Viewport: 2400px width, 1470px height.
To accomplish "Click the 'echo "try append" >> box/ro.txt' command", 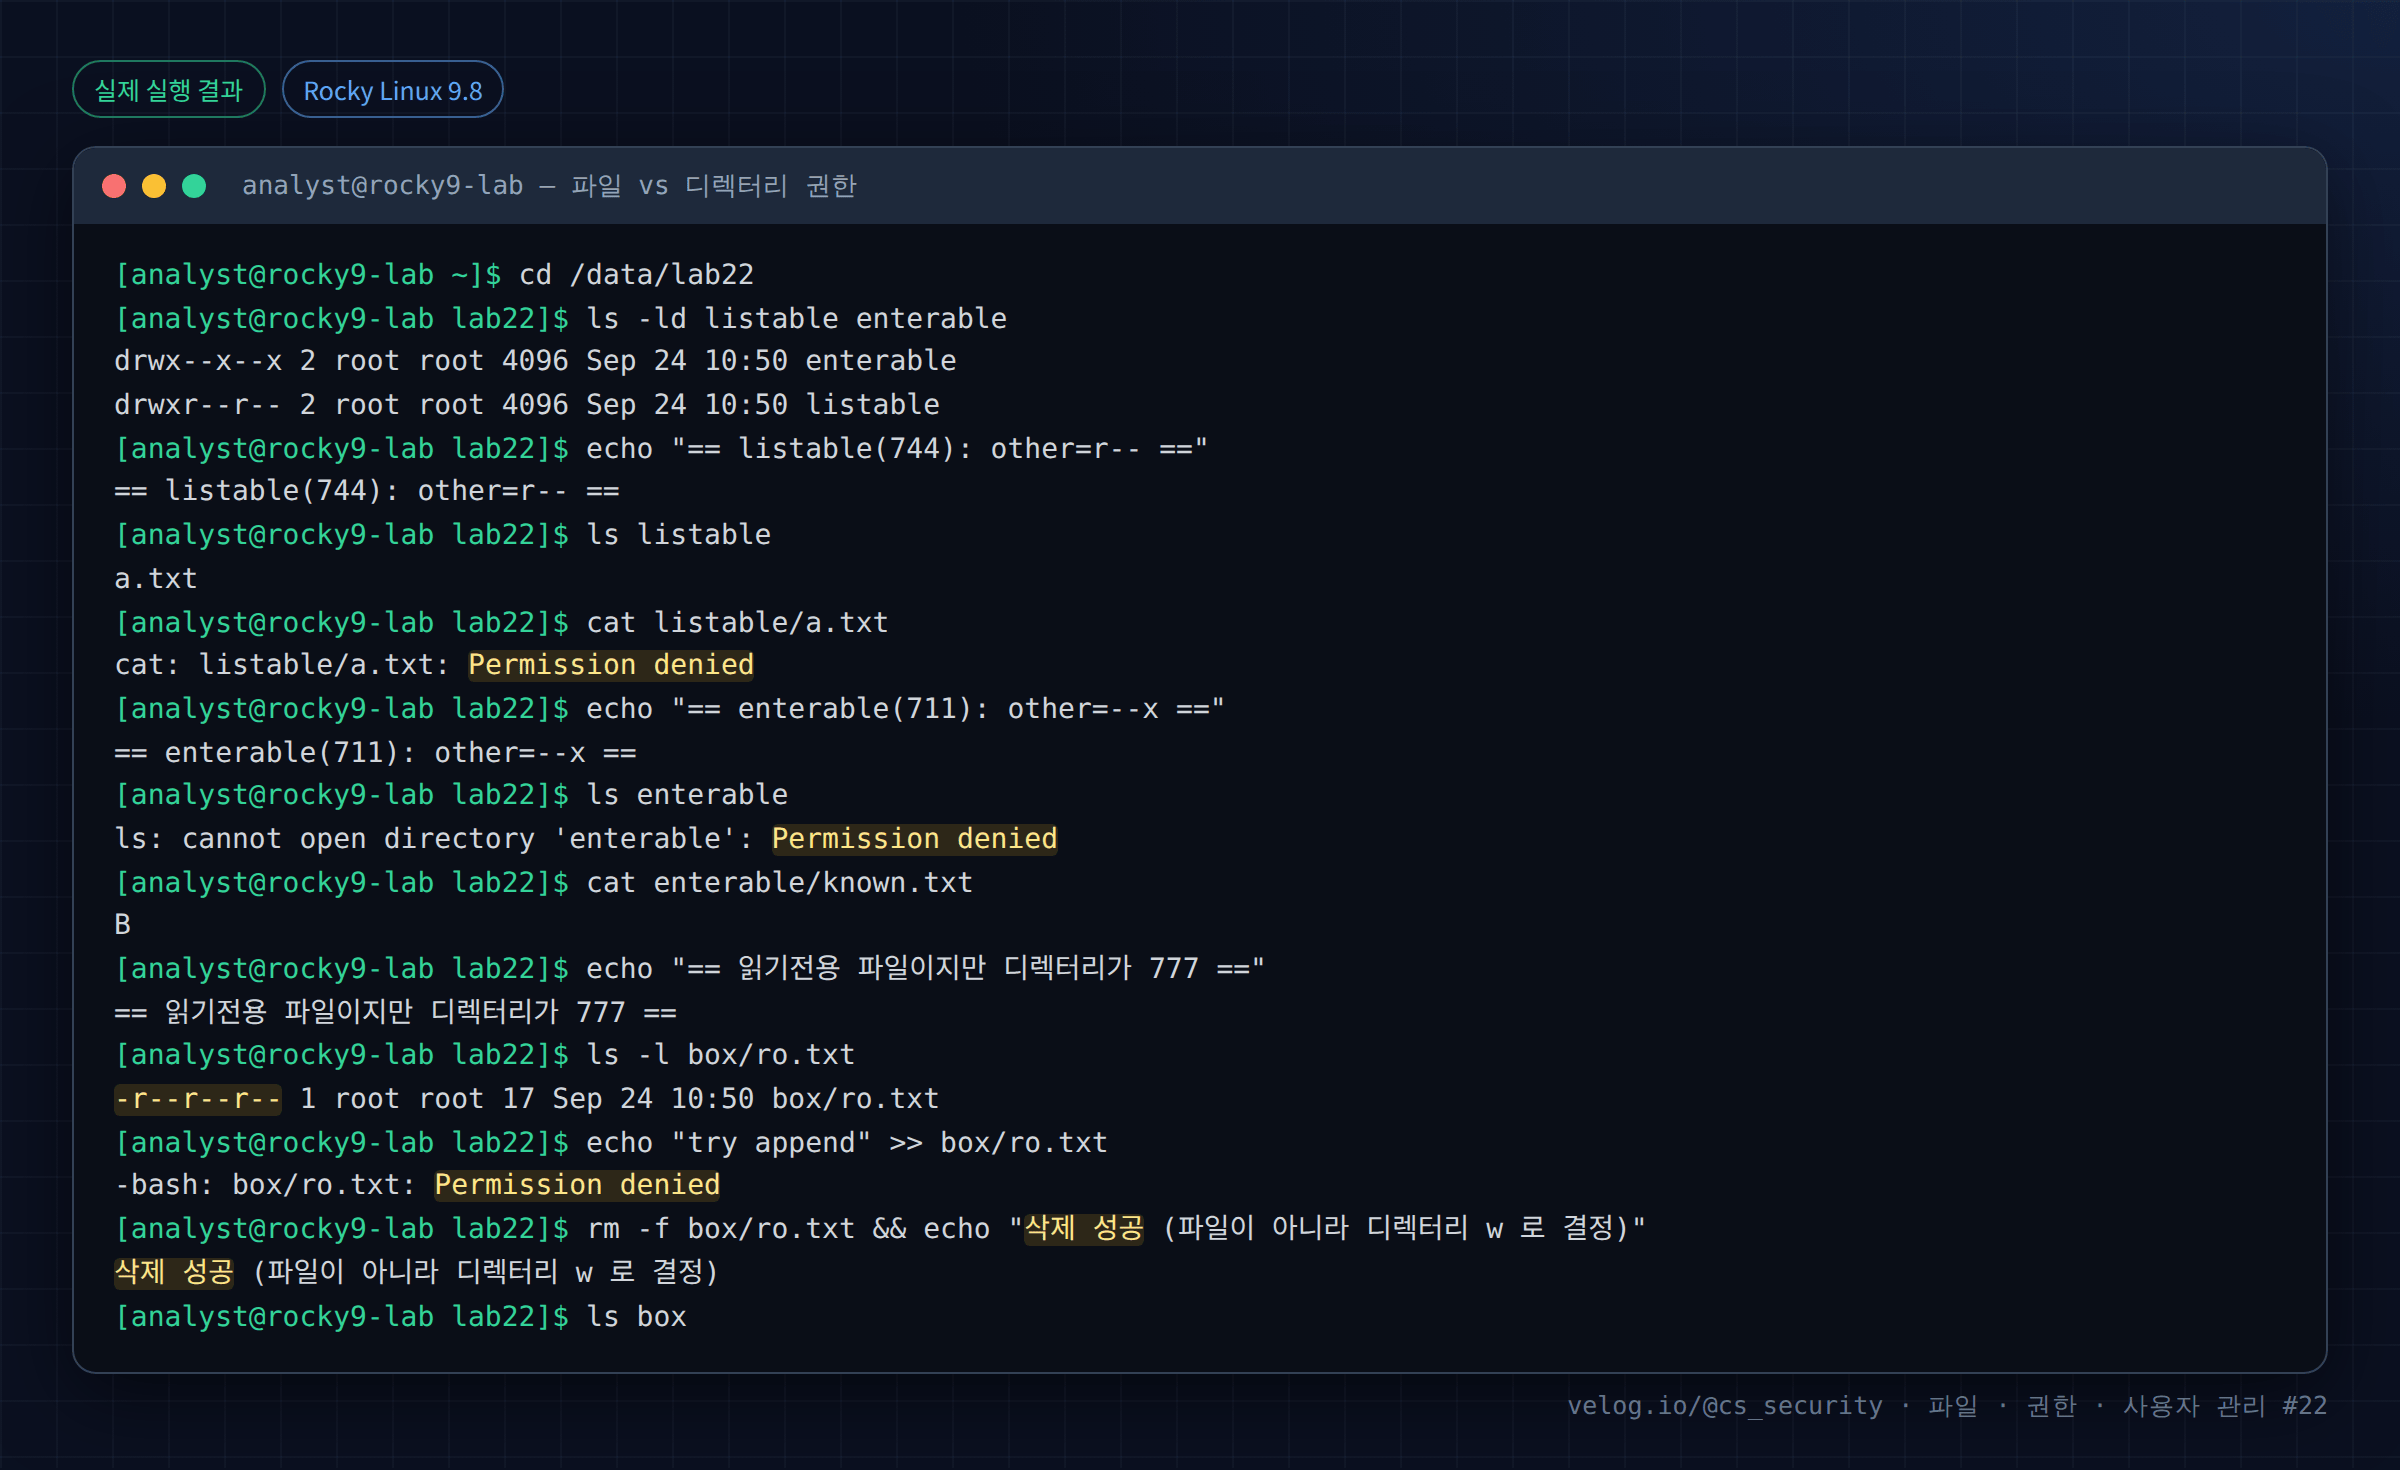I will pyautogui.click(x=847, y=1142).
